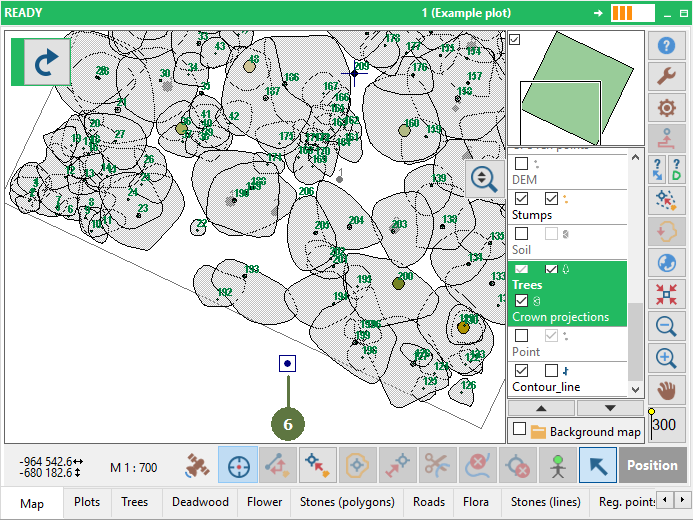This screenshot has height=520, width=693.
Task: Click the arrow icon in title bar
Action: [598, 13]
